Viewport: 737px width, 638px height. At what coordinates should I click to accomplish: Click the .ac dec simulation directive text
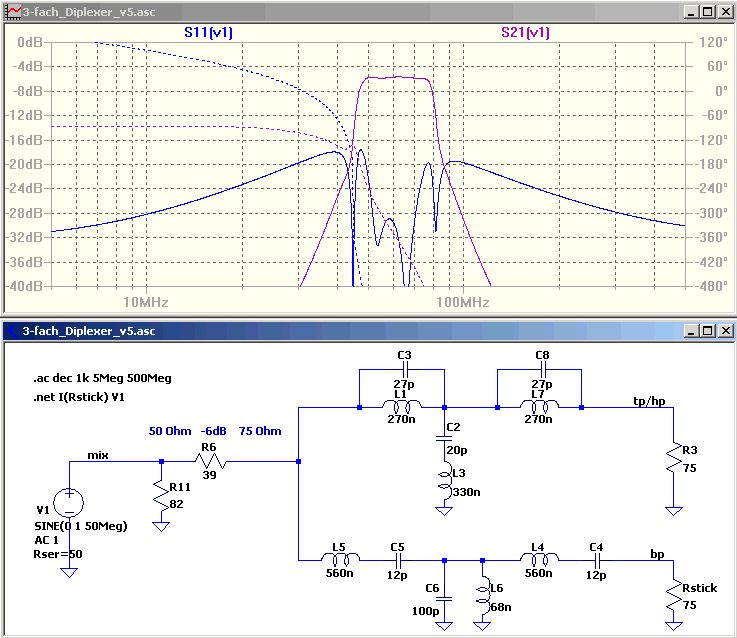click(x=92, y=379)
